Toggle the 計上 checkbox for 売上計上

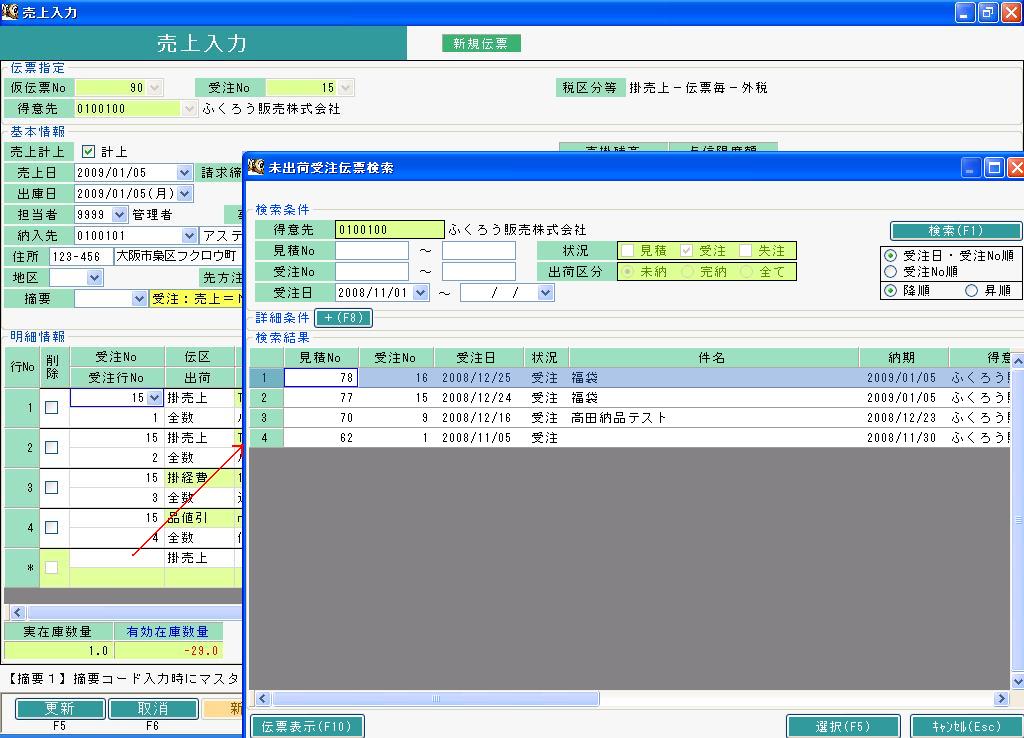pyautogui.click(x=88, y=152)
